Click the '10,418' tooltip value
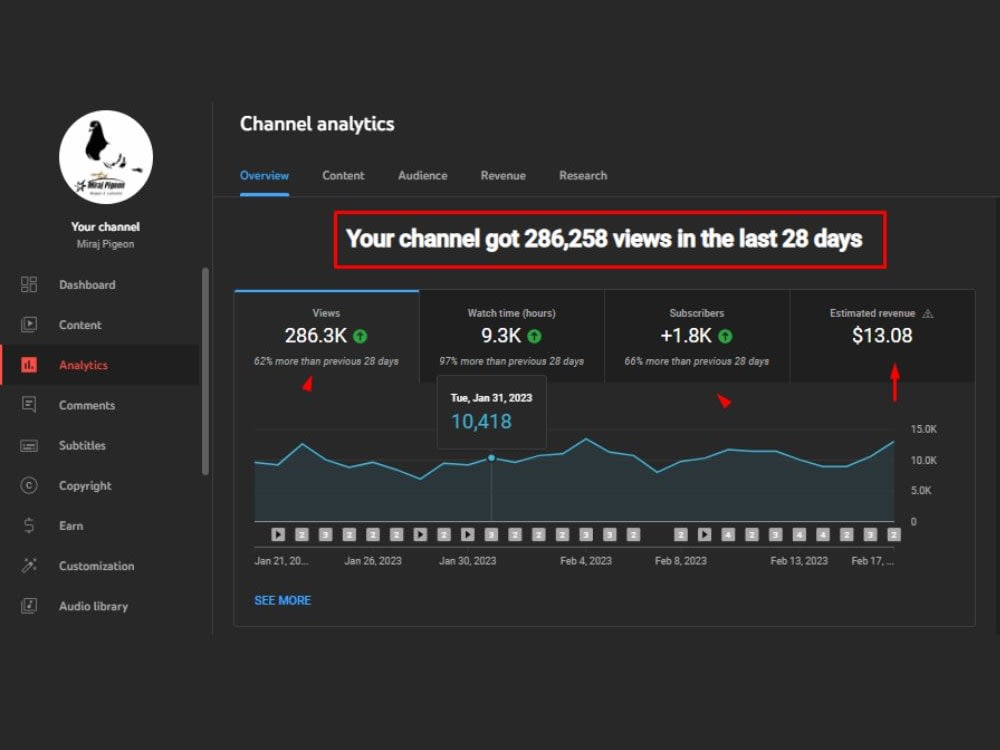The image size is (1000, 750). [482, 422]
